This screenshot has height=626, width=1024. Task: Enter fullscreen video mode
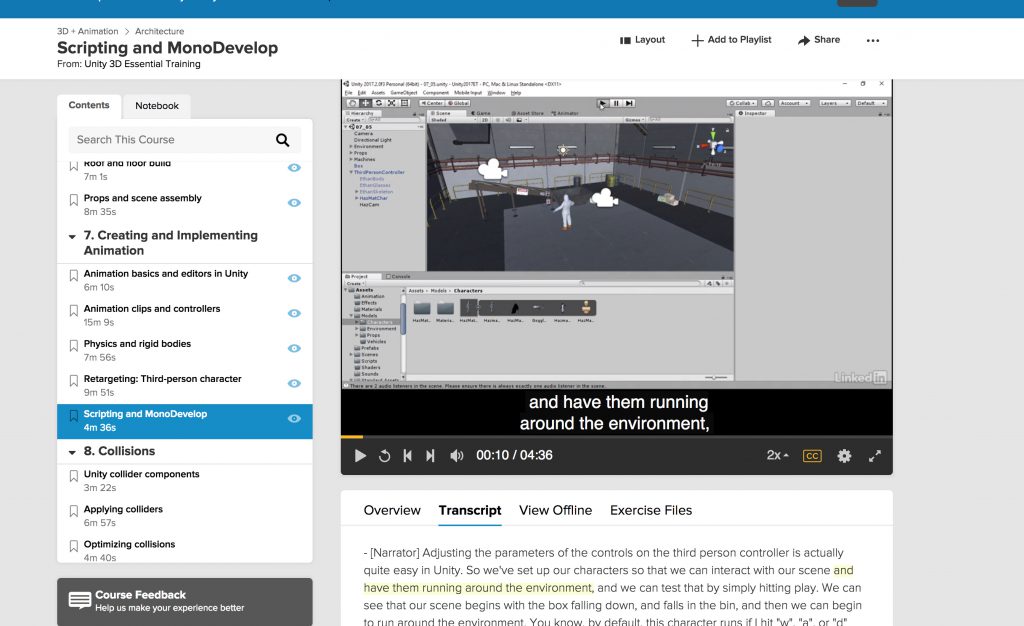(874, 456)
